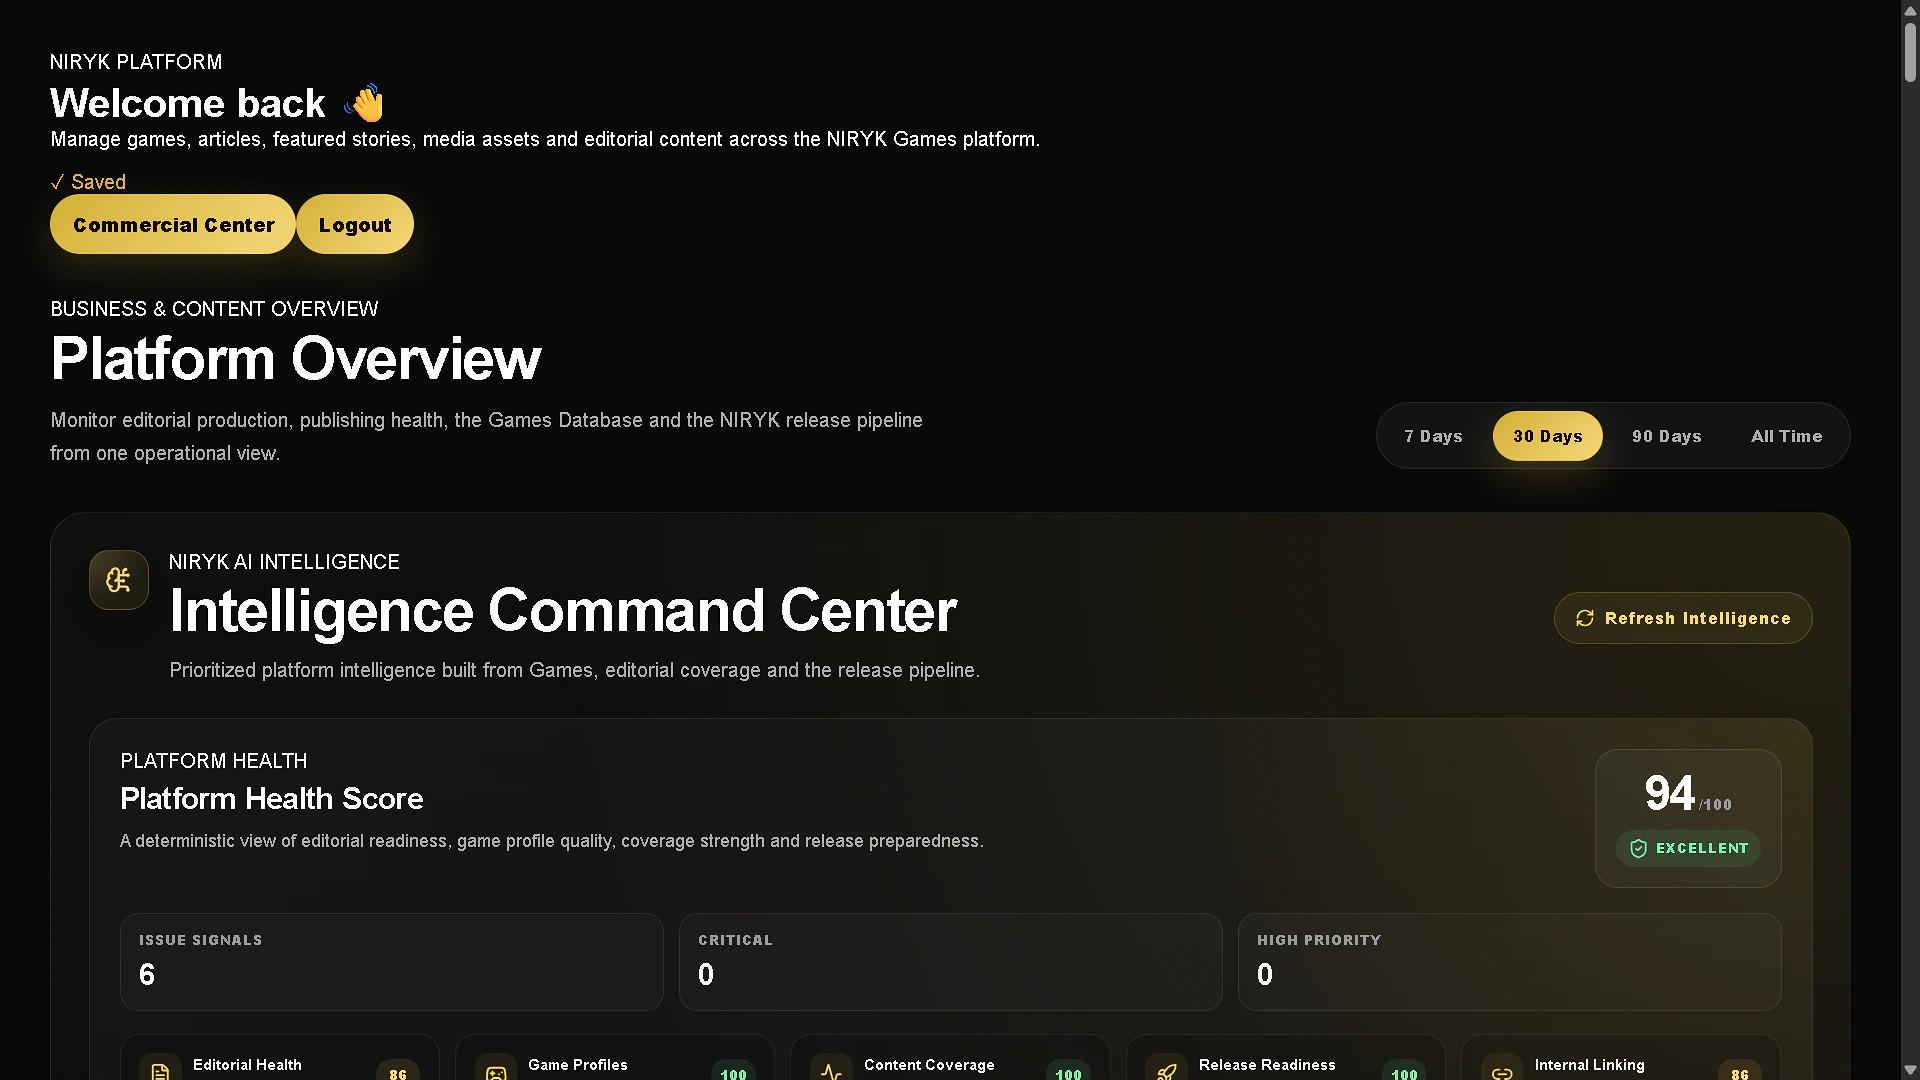Click the Logout button
1920x1080 pixels.
point(355,224)
